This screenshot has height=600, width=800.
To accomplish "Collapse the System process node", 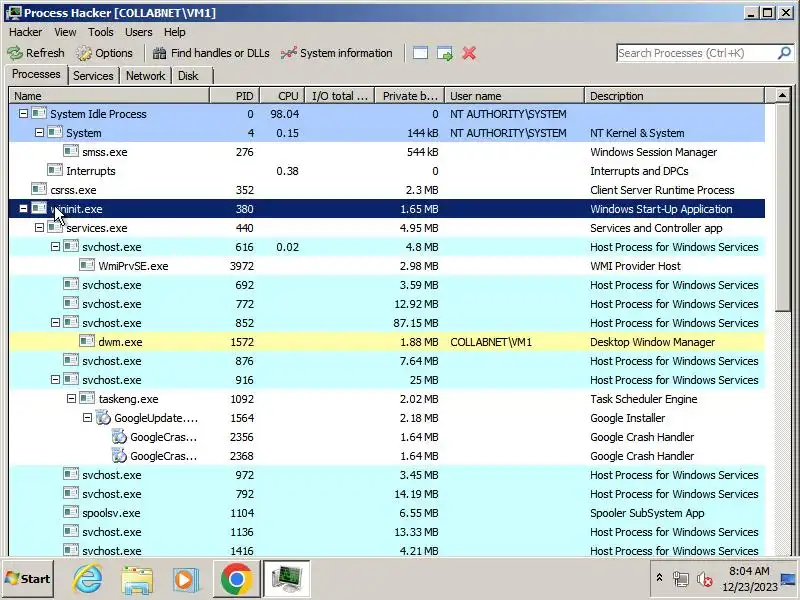I will coord(39,133).
